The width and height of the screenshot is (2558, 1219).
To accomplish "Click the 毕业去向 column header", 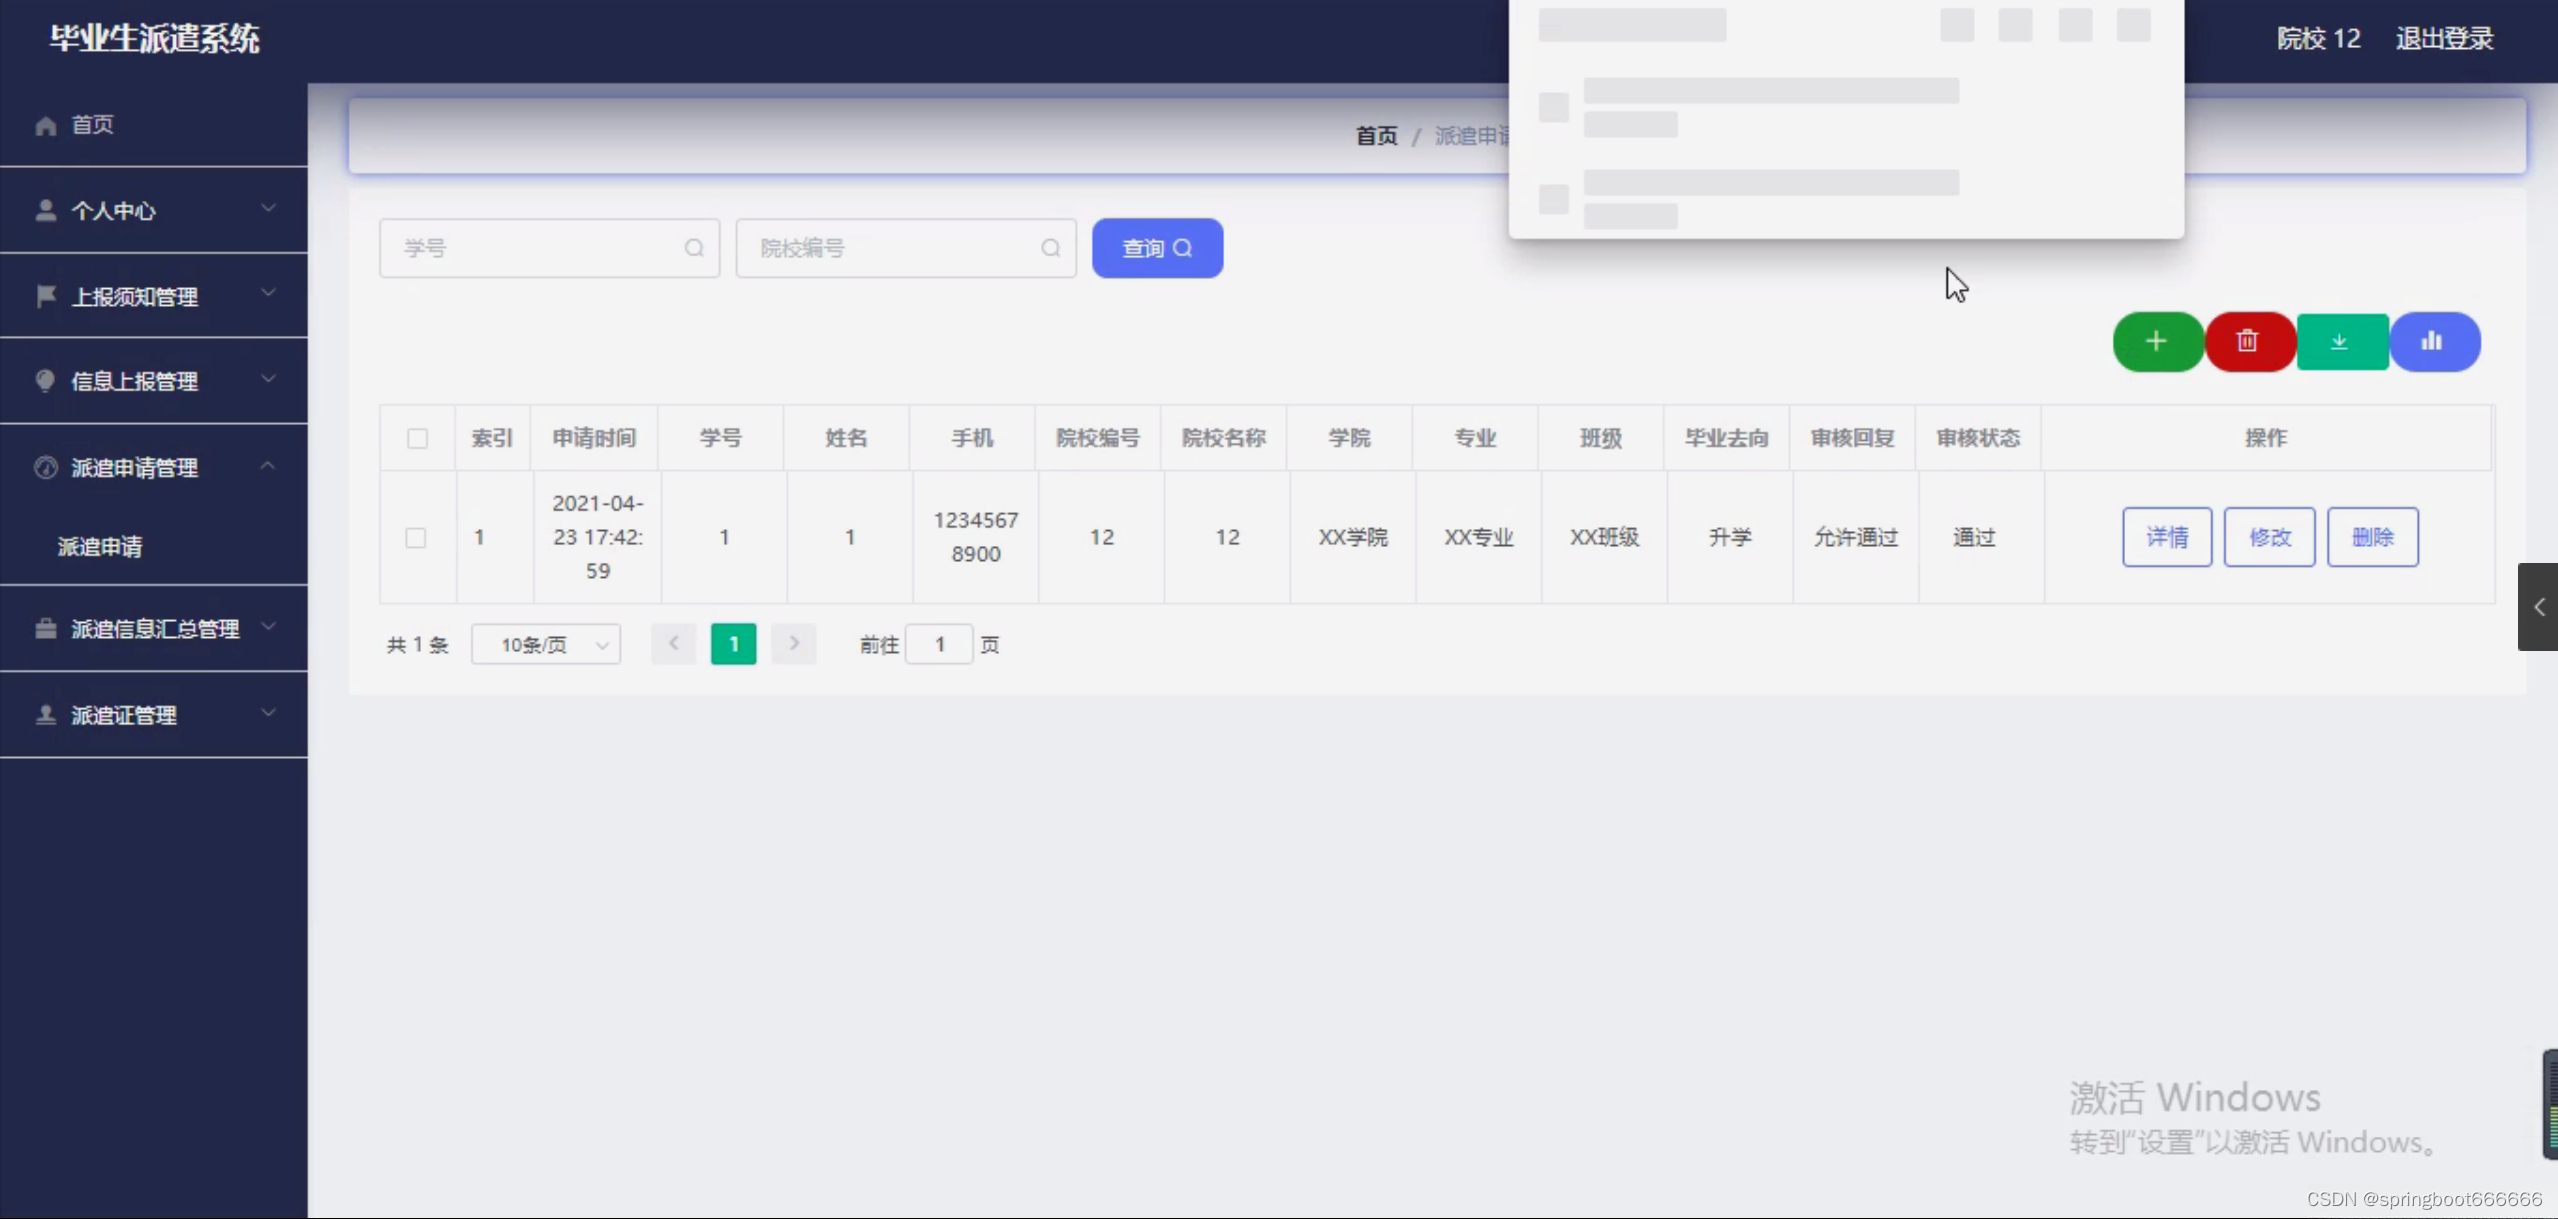I will (x=1726, y=438).
